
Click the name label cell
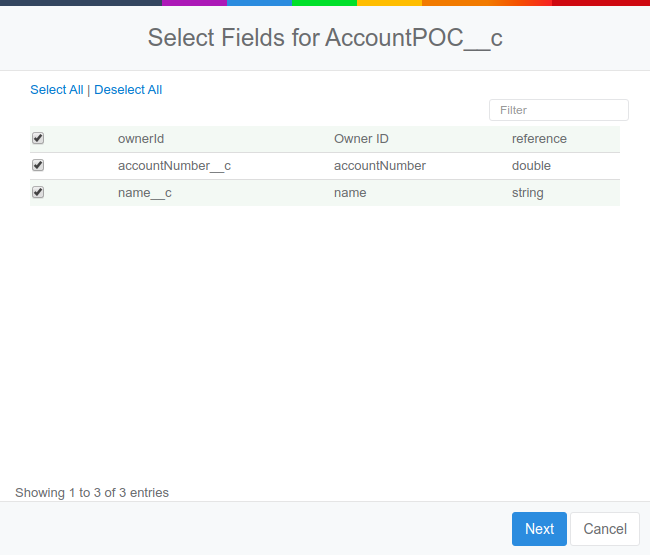click(350, 193)
